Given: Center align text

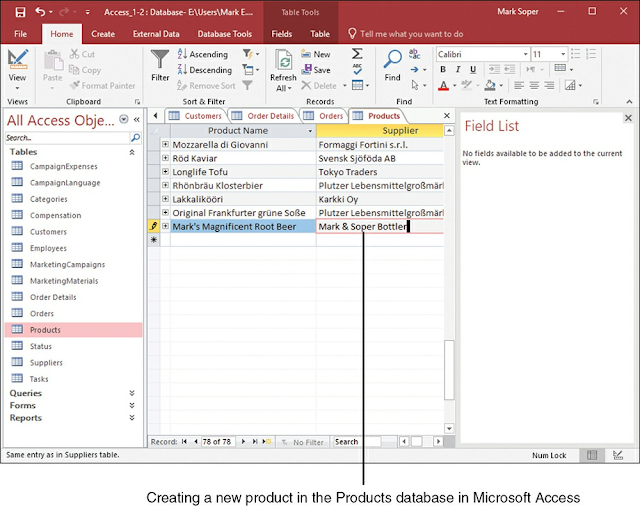Looking at the screenshot, I should click(534, 85).
